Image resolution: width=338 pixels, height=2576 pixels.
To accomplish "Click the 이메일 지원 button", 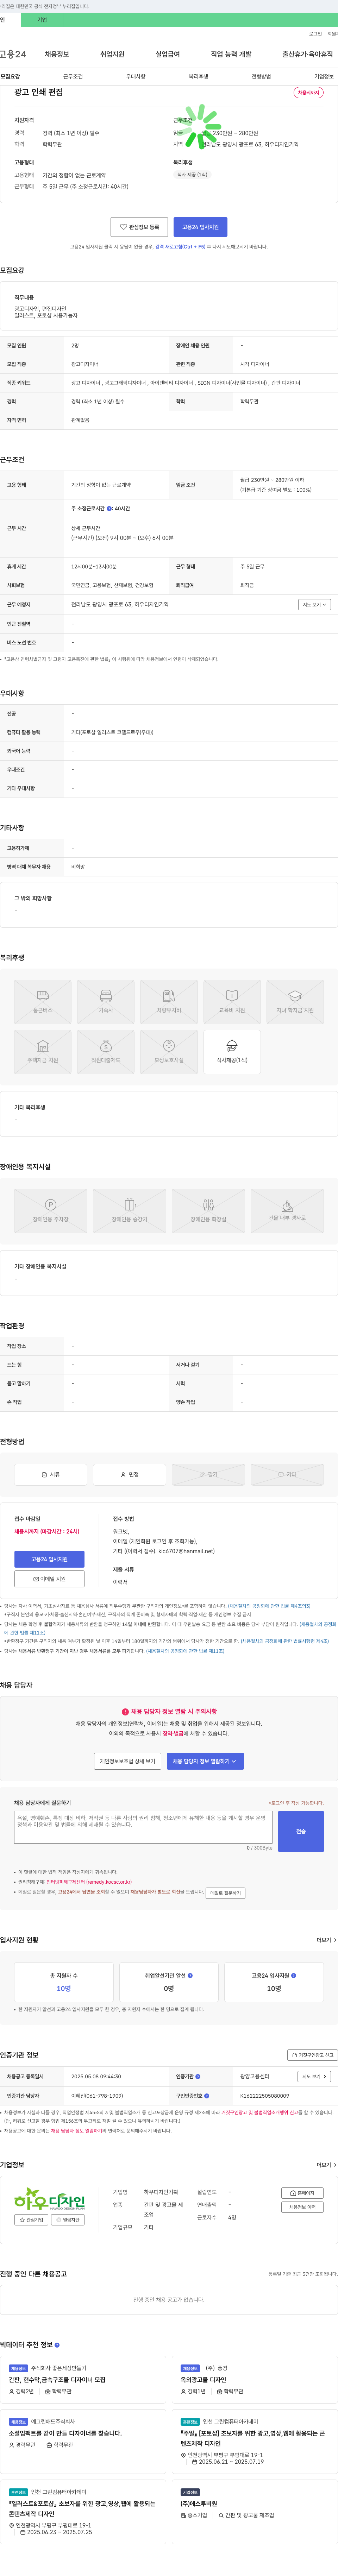I will (x=49, y=1579).
